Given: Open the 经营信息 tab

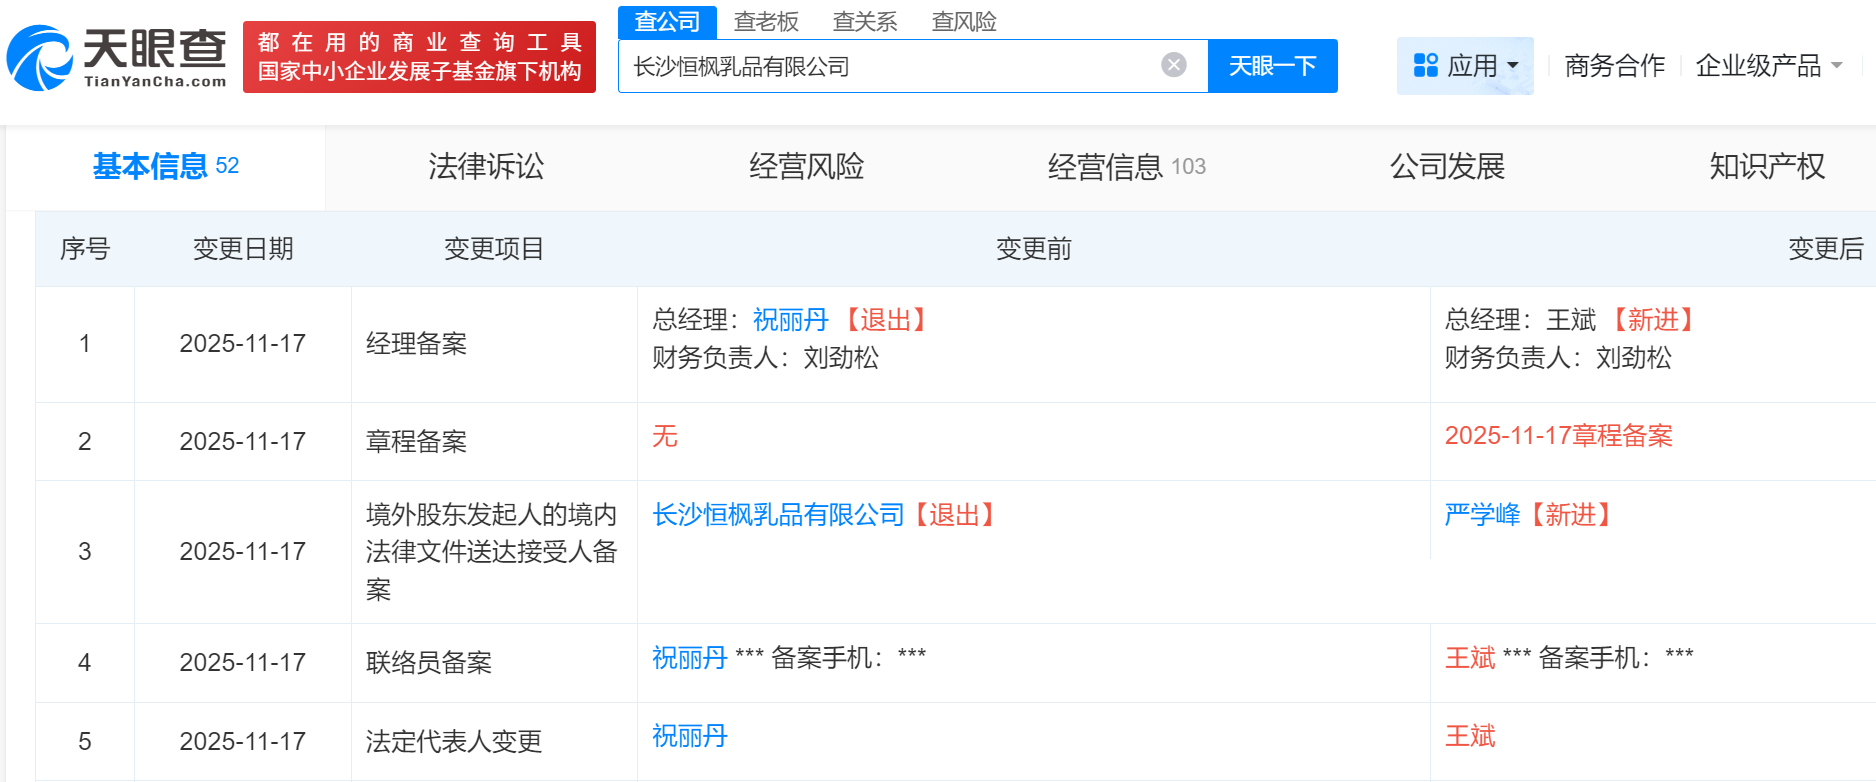Looking at the screenshot, I should [x=1127, y=166].
